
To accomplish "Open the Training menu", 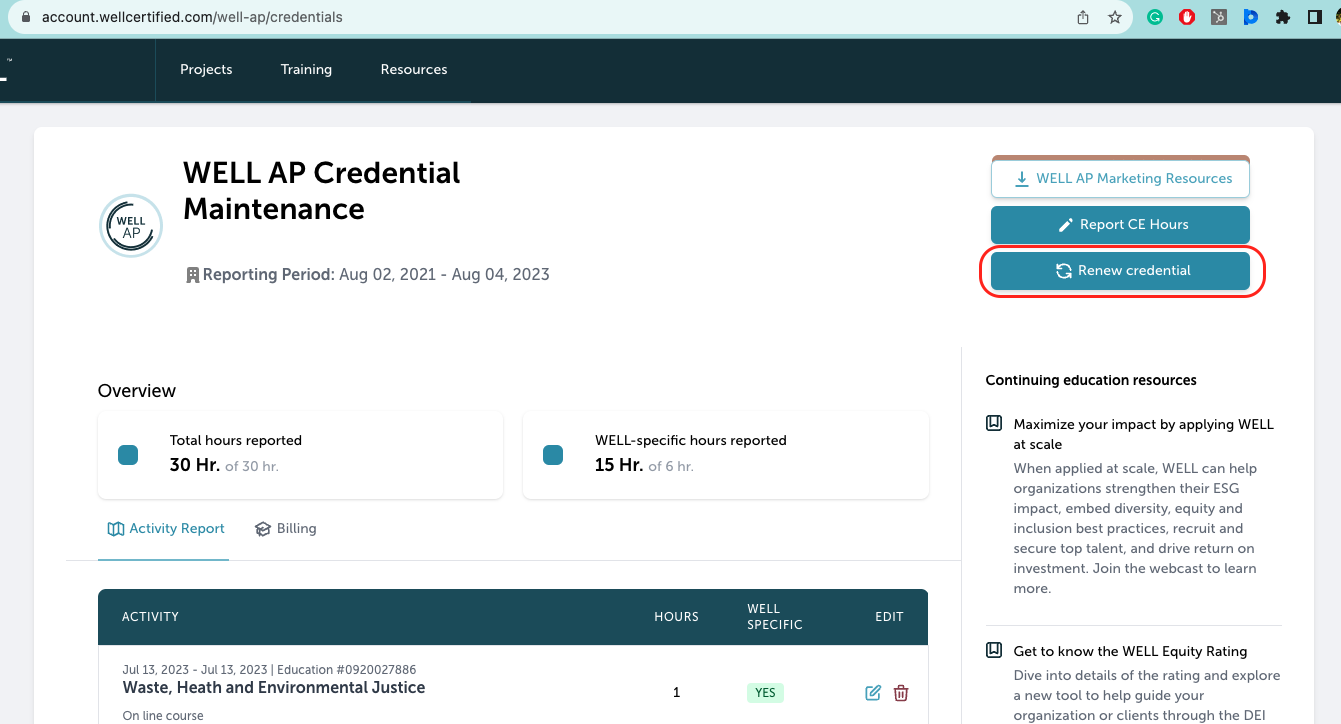I will click(306, 69).
